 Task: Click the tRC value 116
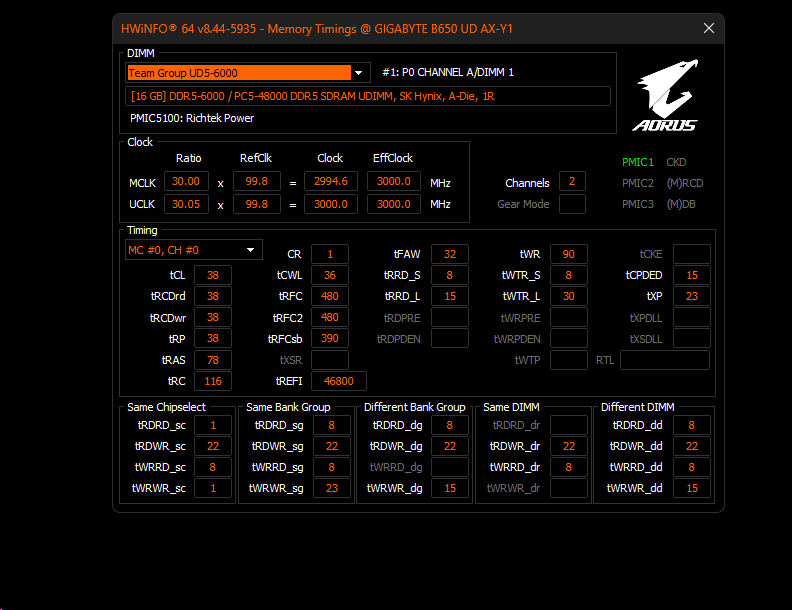click(x=213, y=381)
